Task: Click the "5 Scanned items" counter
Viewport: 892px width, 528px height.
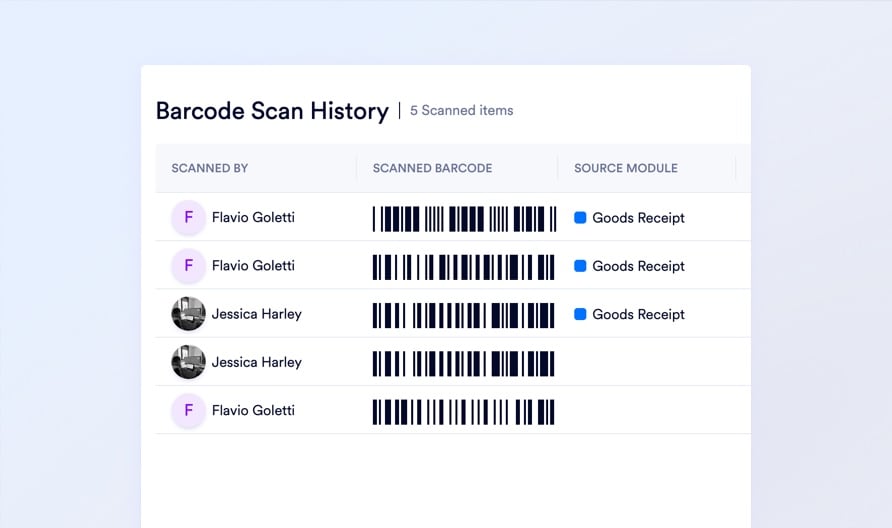Action: coord(461,110)
